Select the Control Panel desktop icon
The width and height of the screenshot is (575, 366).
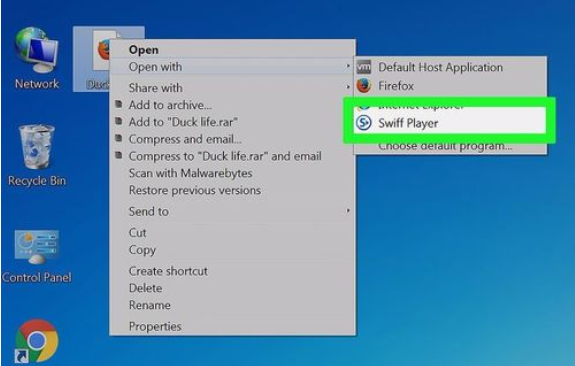pos(37,257)
